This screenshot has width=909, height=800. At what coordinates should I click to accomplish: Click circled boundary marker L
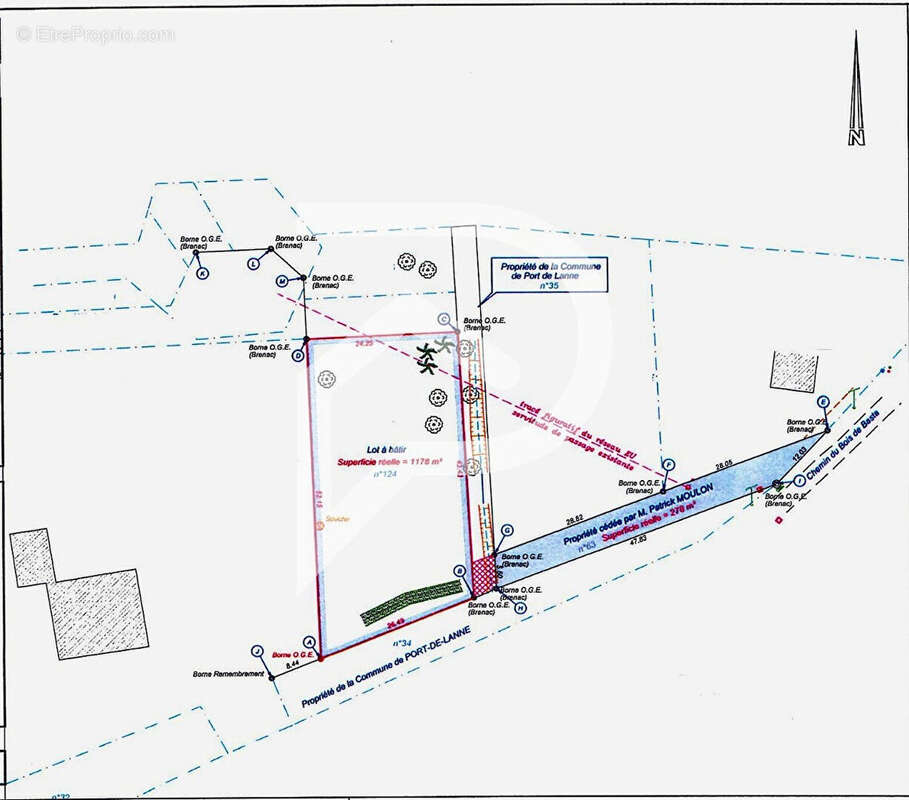tap(253, 263)
